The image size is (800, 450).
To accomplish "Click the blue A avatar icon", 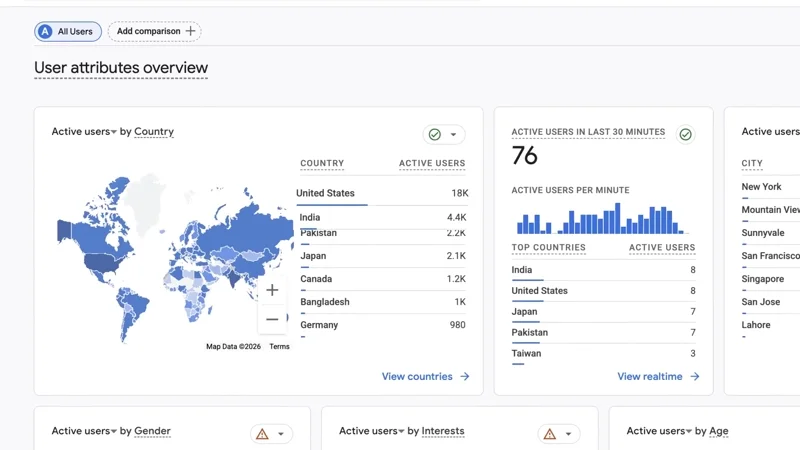I will 45,32.
